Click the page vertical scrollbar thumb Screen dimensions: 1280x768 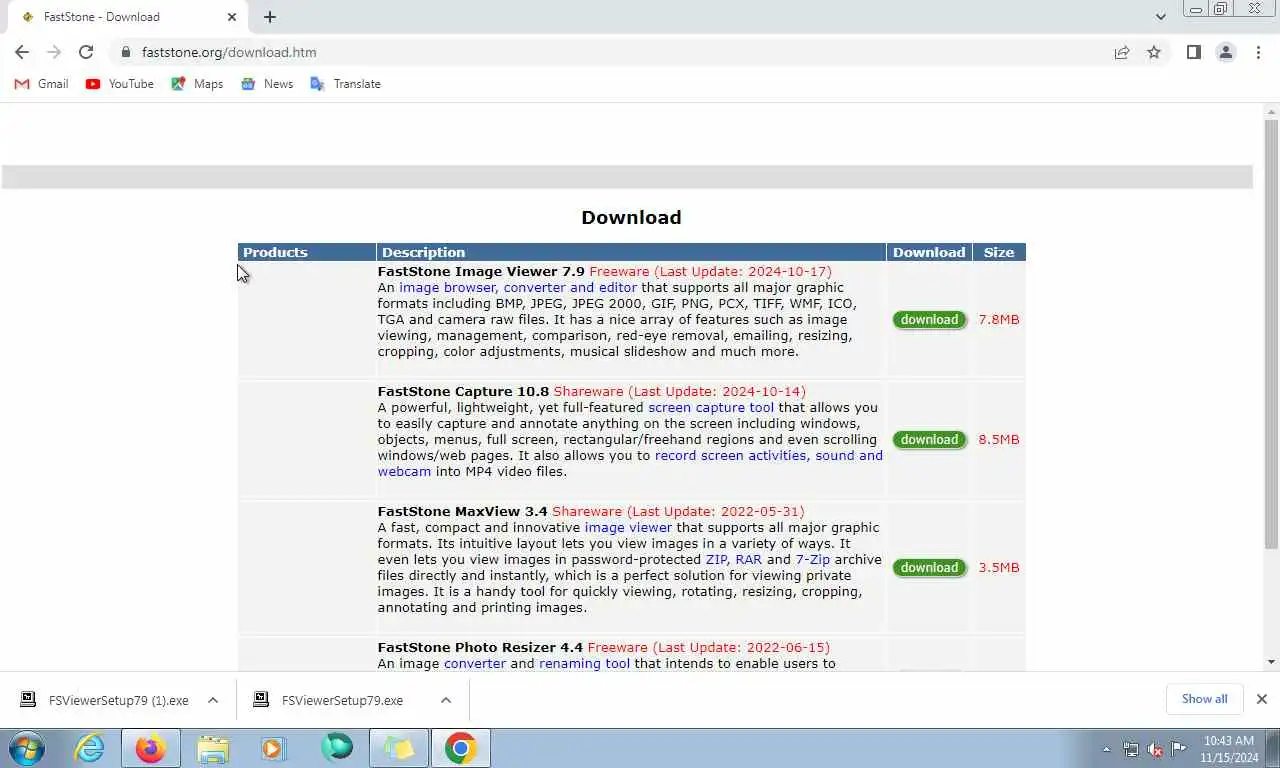tap(1271, 335)
